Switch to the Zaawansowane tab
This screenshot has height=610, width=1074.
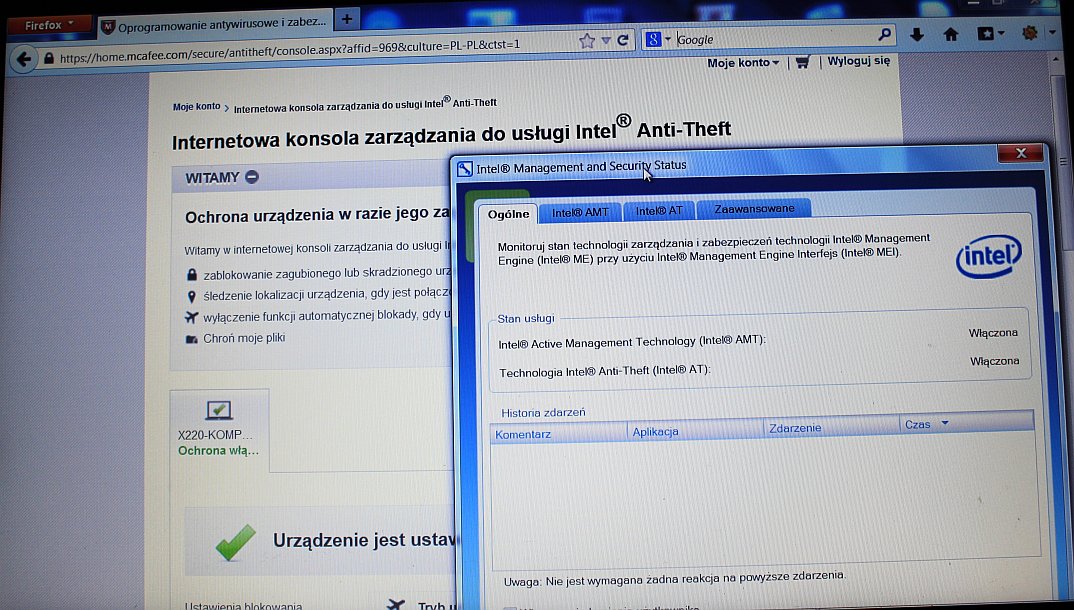(754, 208)
